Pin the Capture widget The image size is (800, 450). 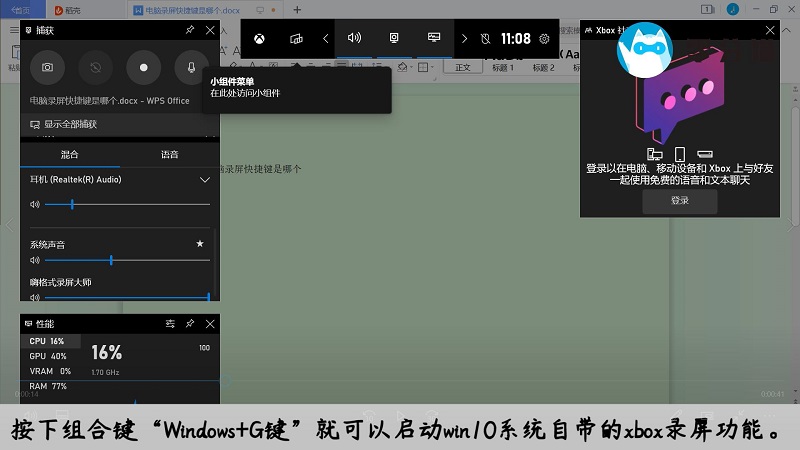[190, 30]
